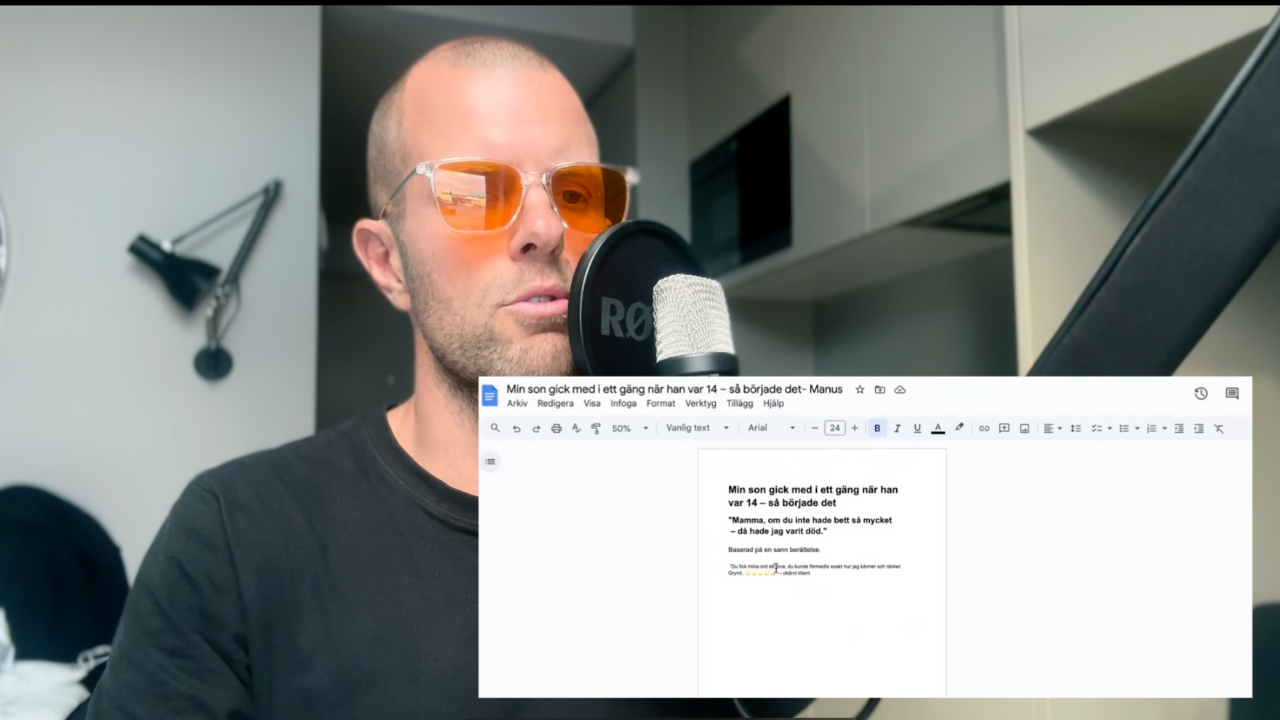1280x720 pixels.
Task: Expand the Vanlig text style dropdown
Action: [x=697, y=428]
